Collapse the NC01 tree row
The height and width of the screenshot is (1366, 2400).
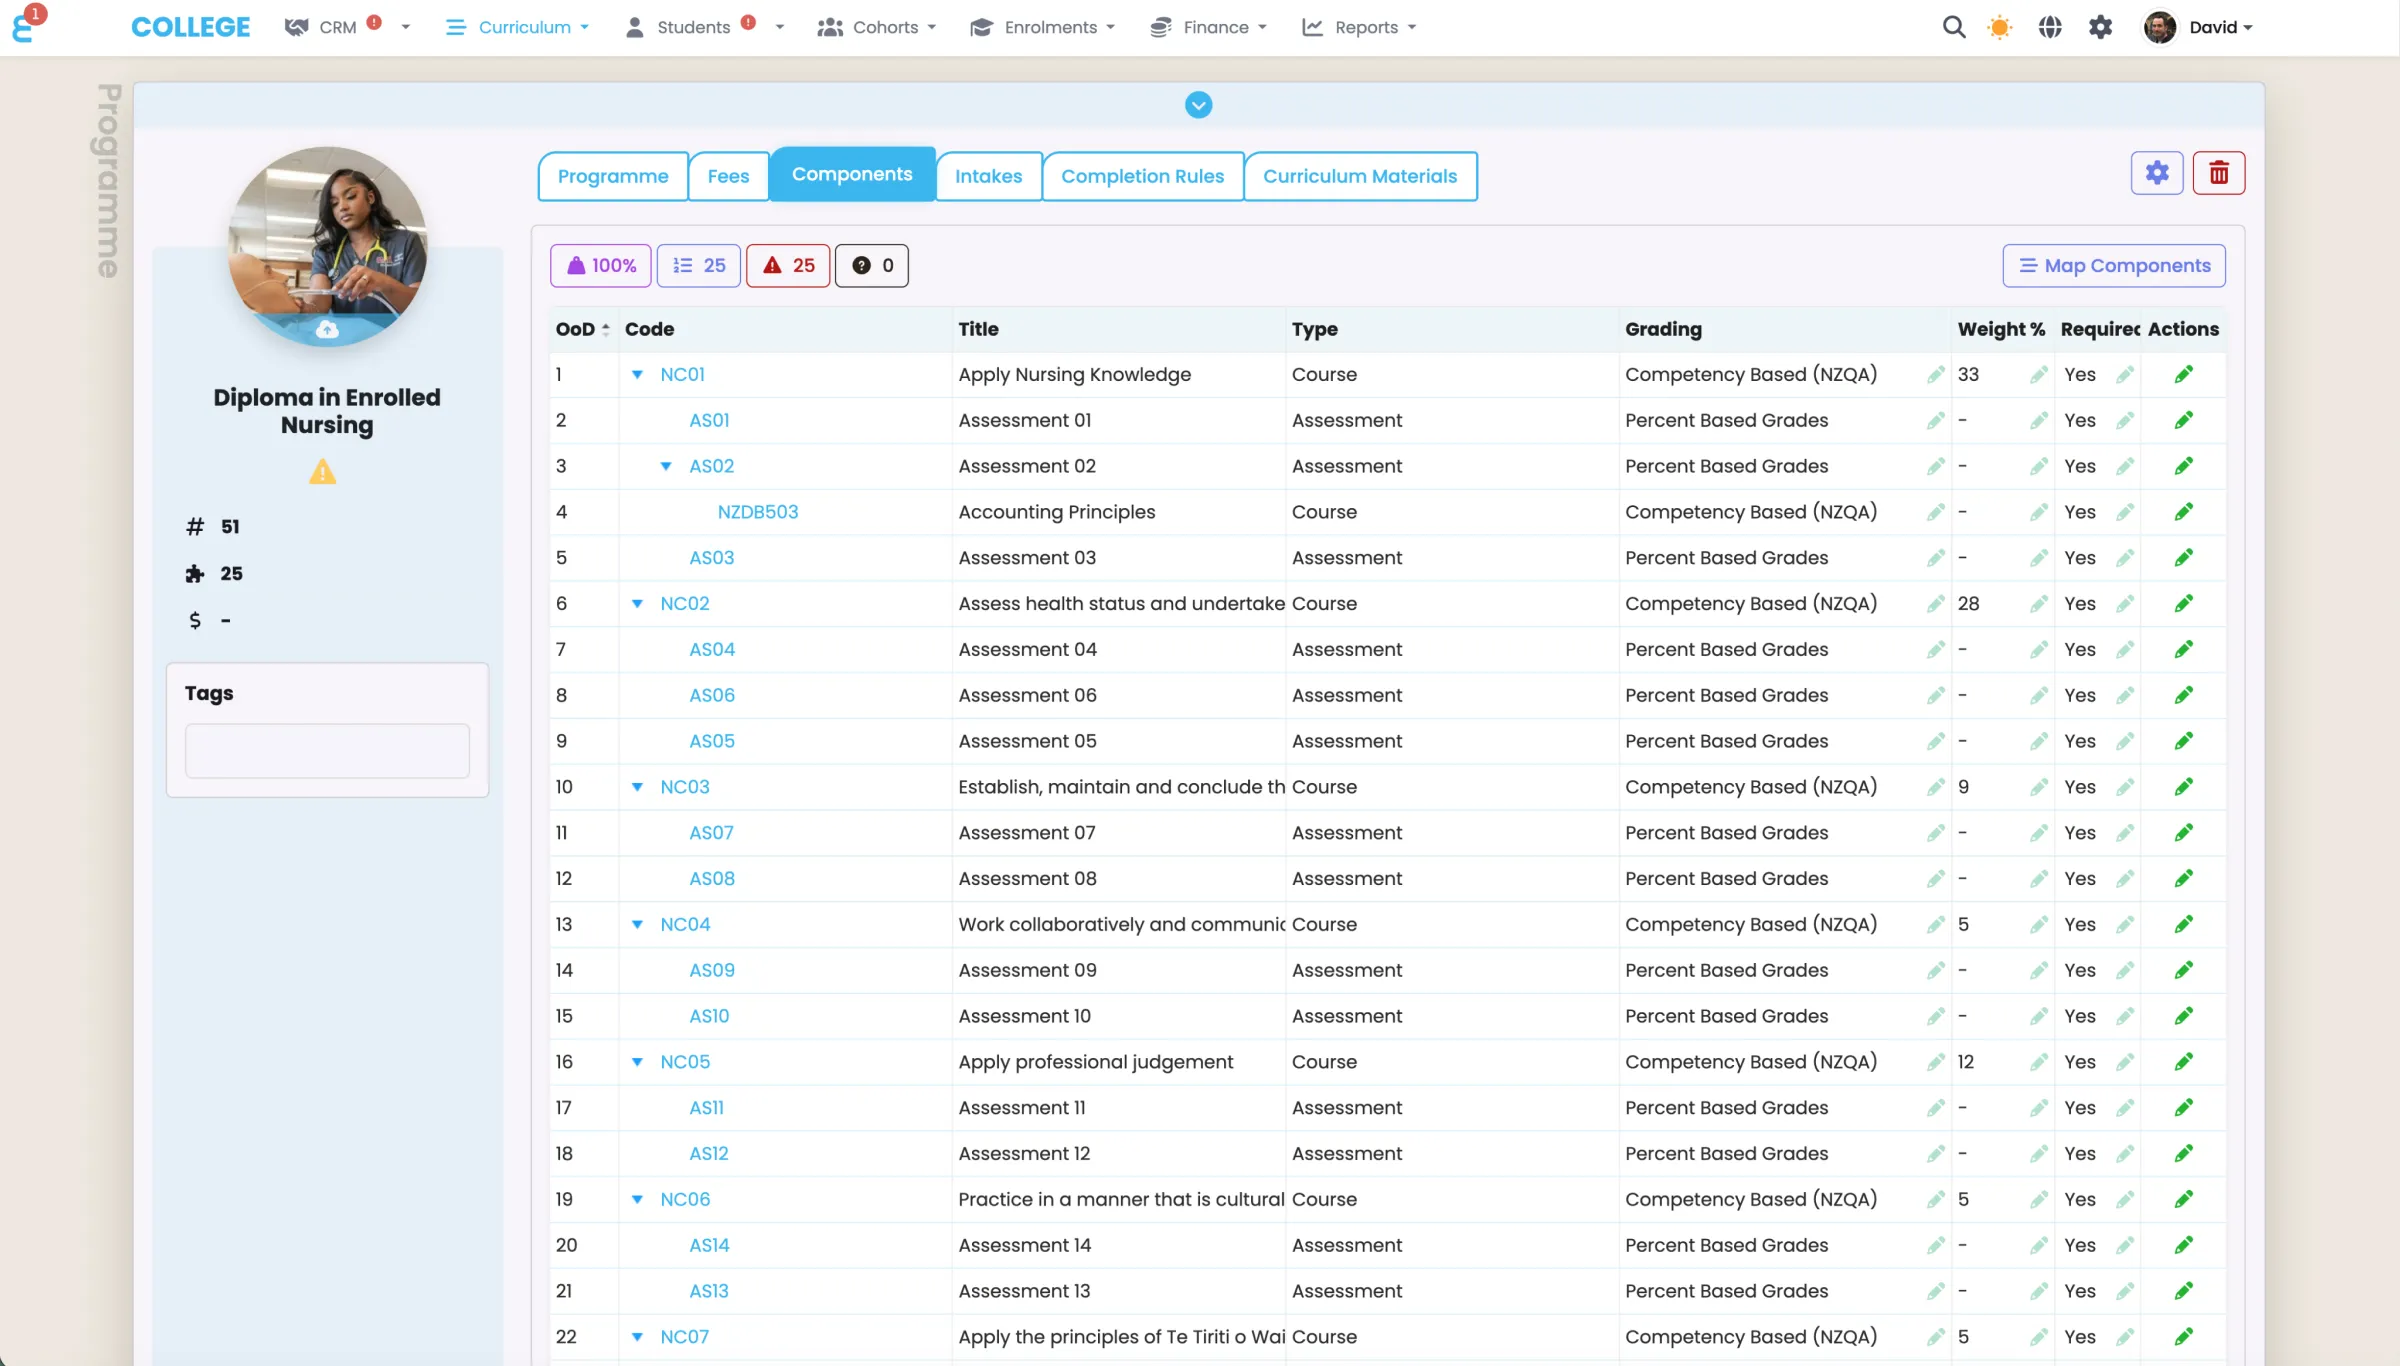click(637, 375)
